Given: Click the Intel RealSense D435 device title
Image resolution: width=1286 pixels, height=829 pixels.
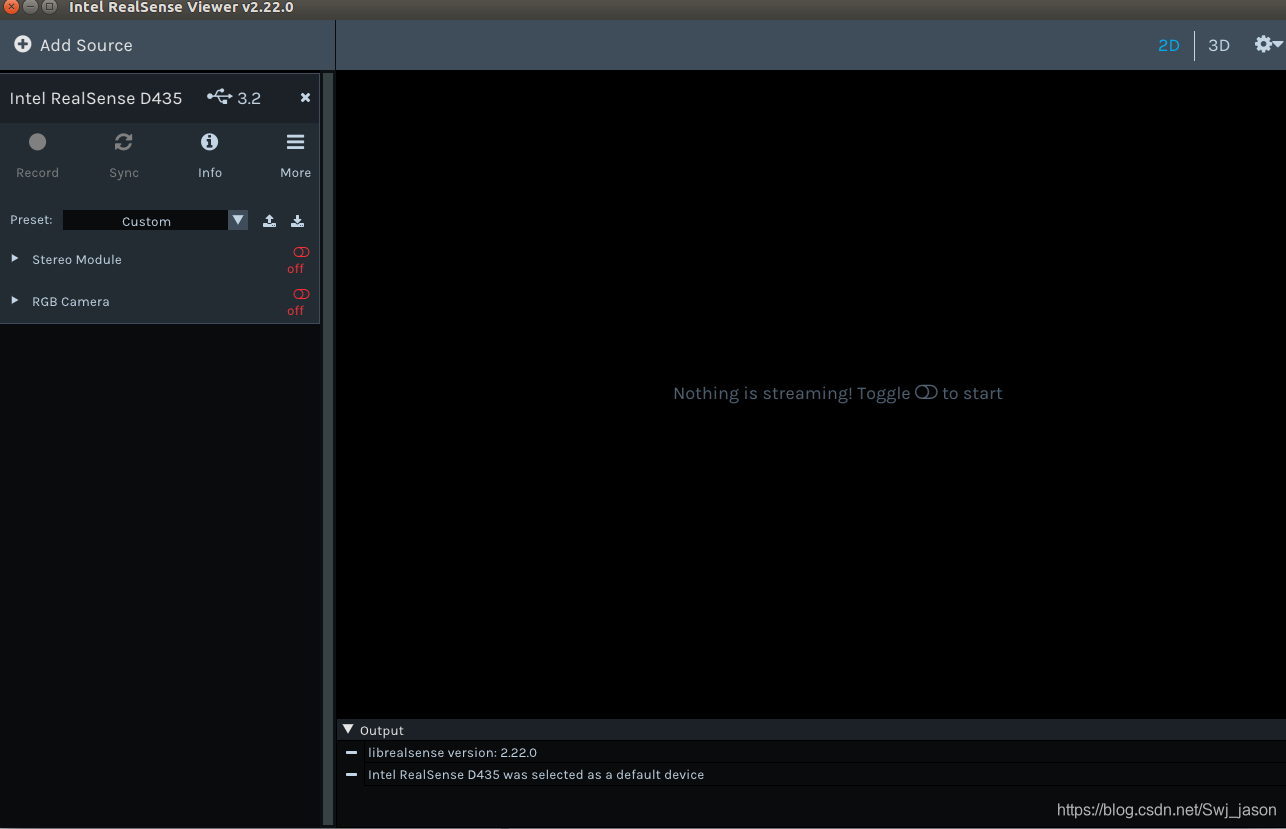Looking at the screenshot, I should click(x=96, y=98).
